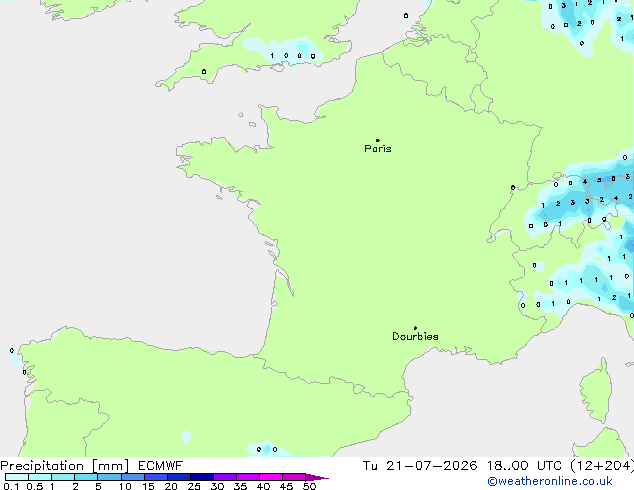Select the 20–25 mm legend color swatch
The height and width of the screenshot is (490, 634).
[179, 477]
